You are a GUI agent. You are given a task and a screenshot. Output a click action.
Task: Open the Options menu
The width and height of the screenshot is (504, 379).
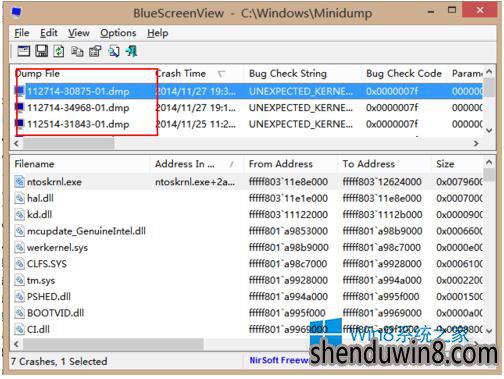point(118,33)
